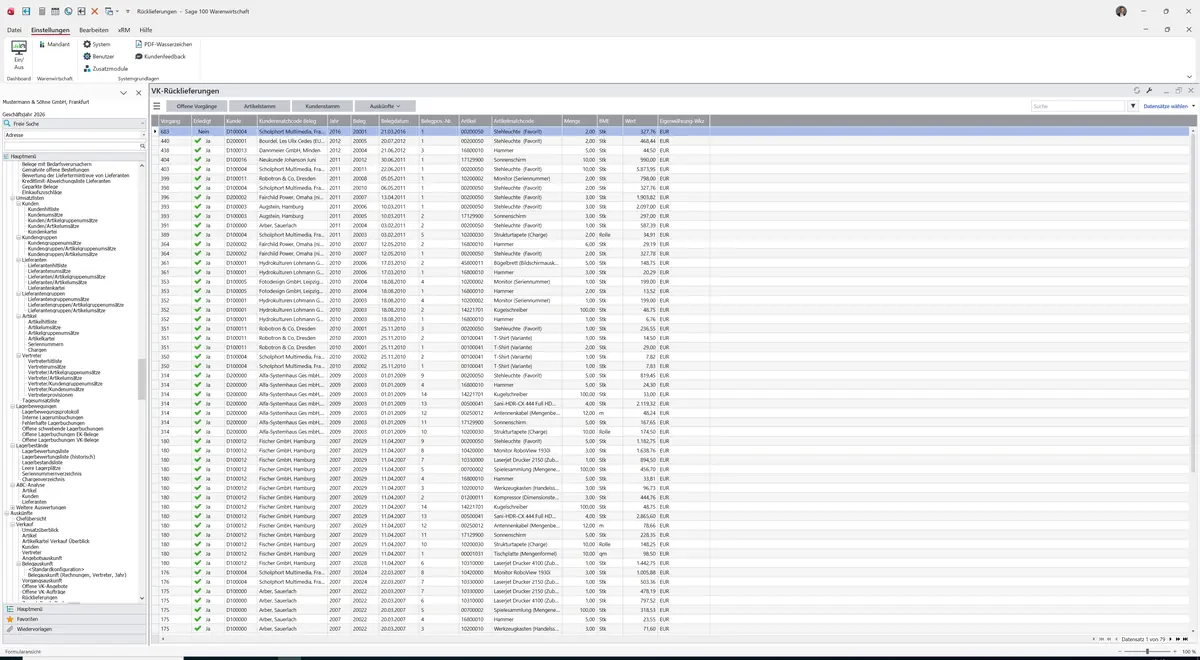This screenshot has width=1200, height=660.
Task: Open the user profile avatar
Action: click(x=1121, y=11)
